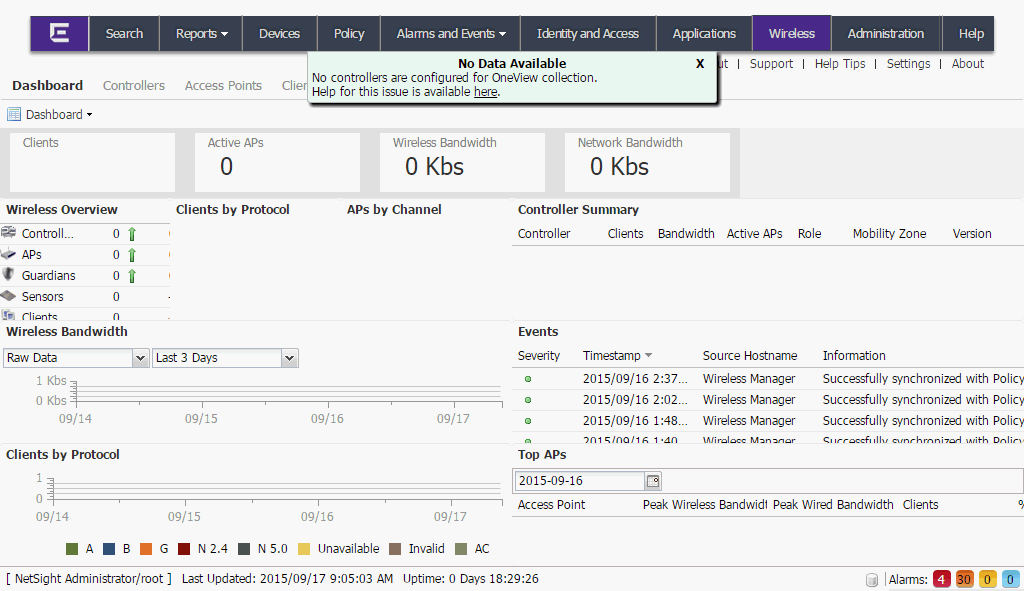Click green severity dot for 1:48 event
Screen dimensions: 1024x591
[528, 421]
